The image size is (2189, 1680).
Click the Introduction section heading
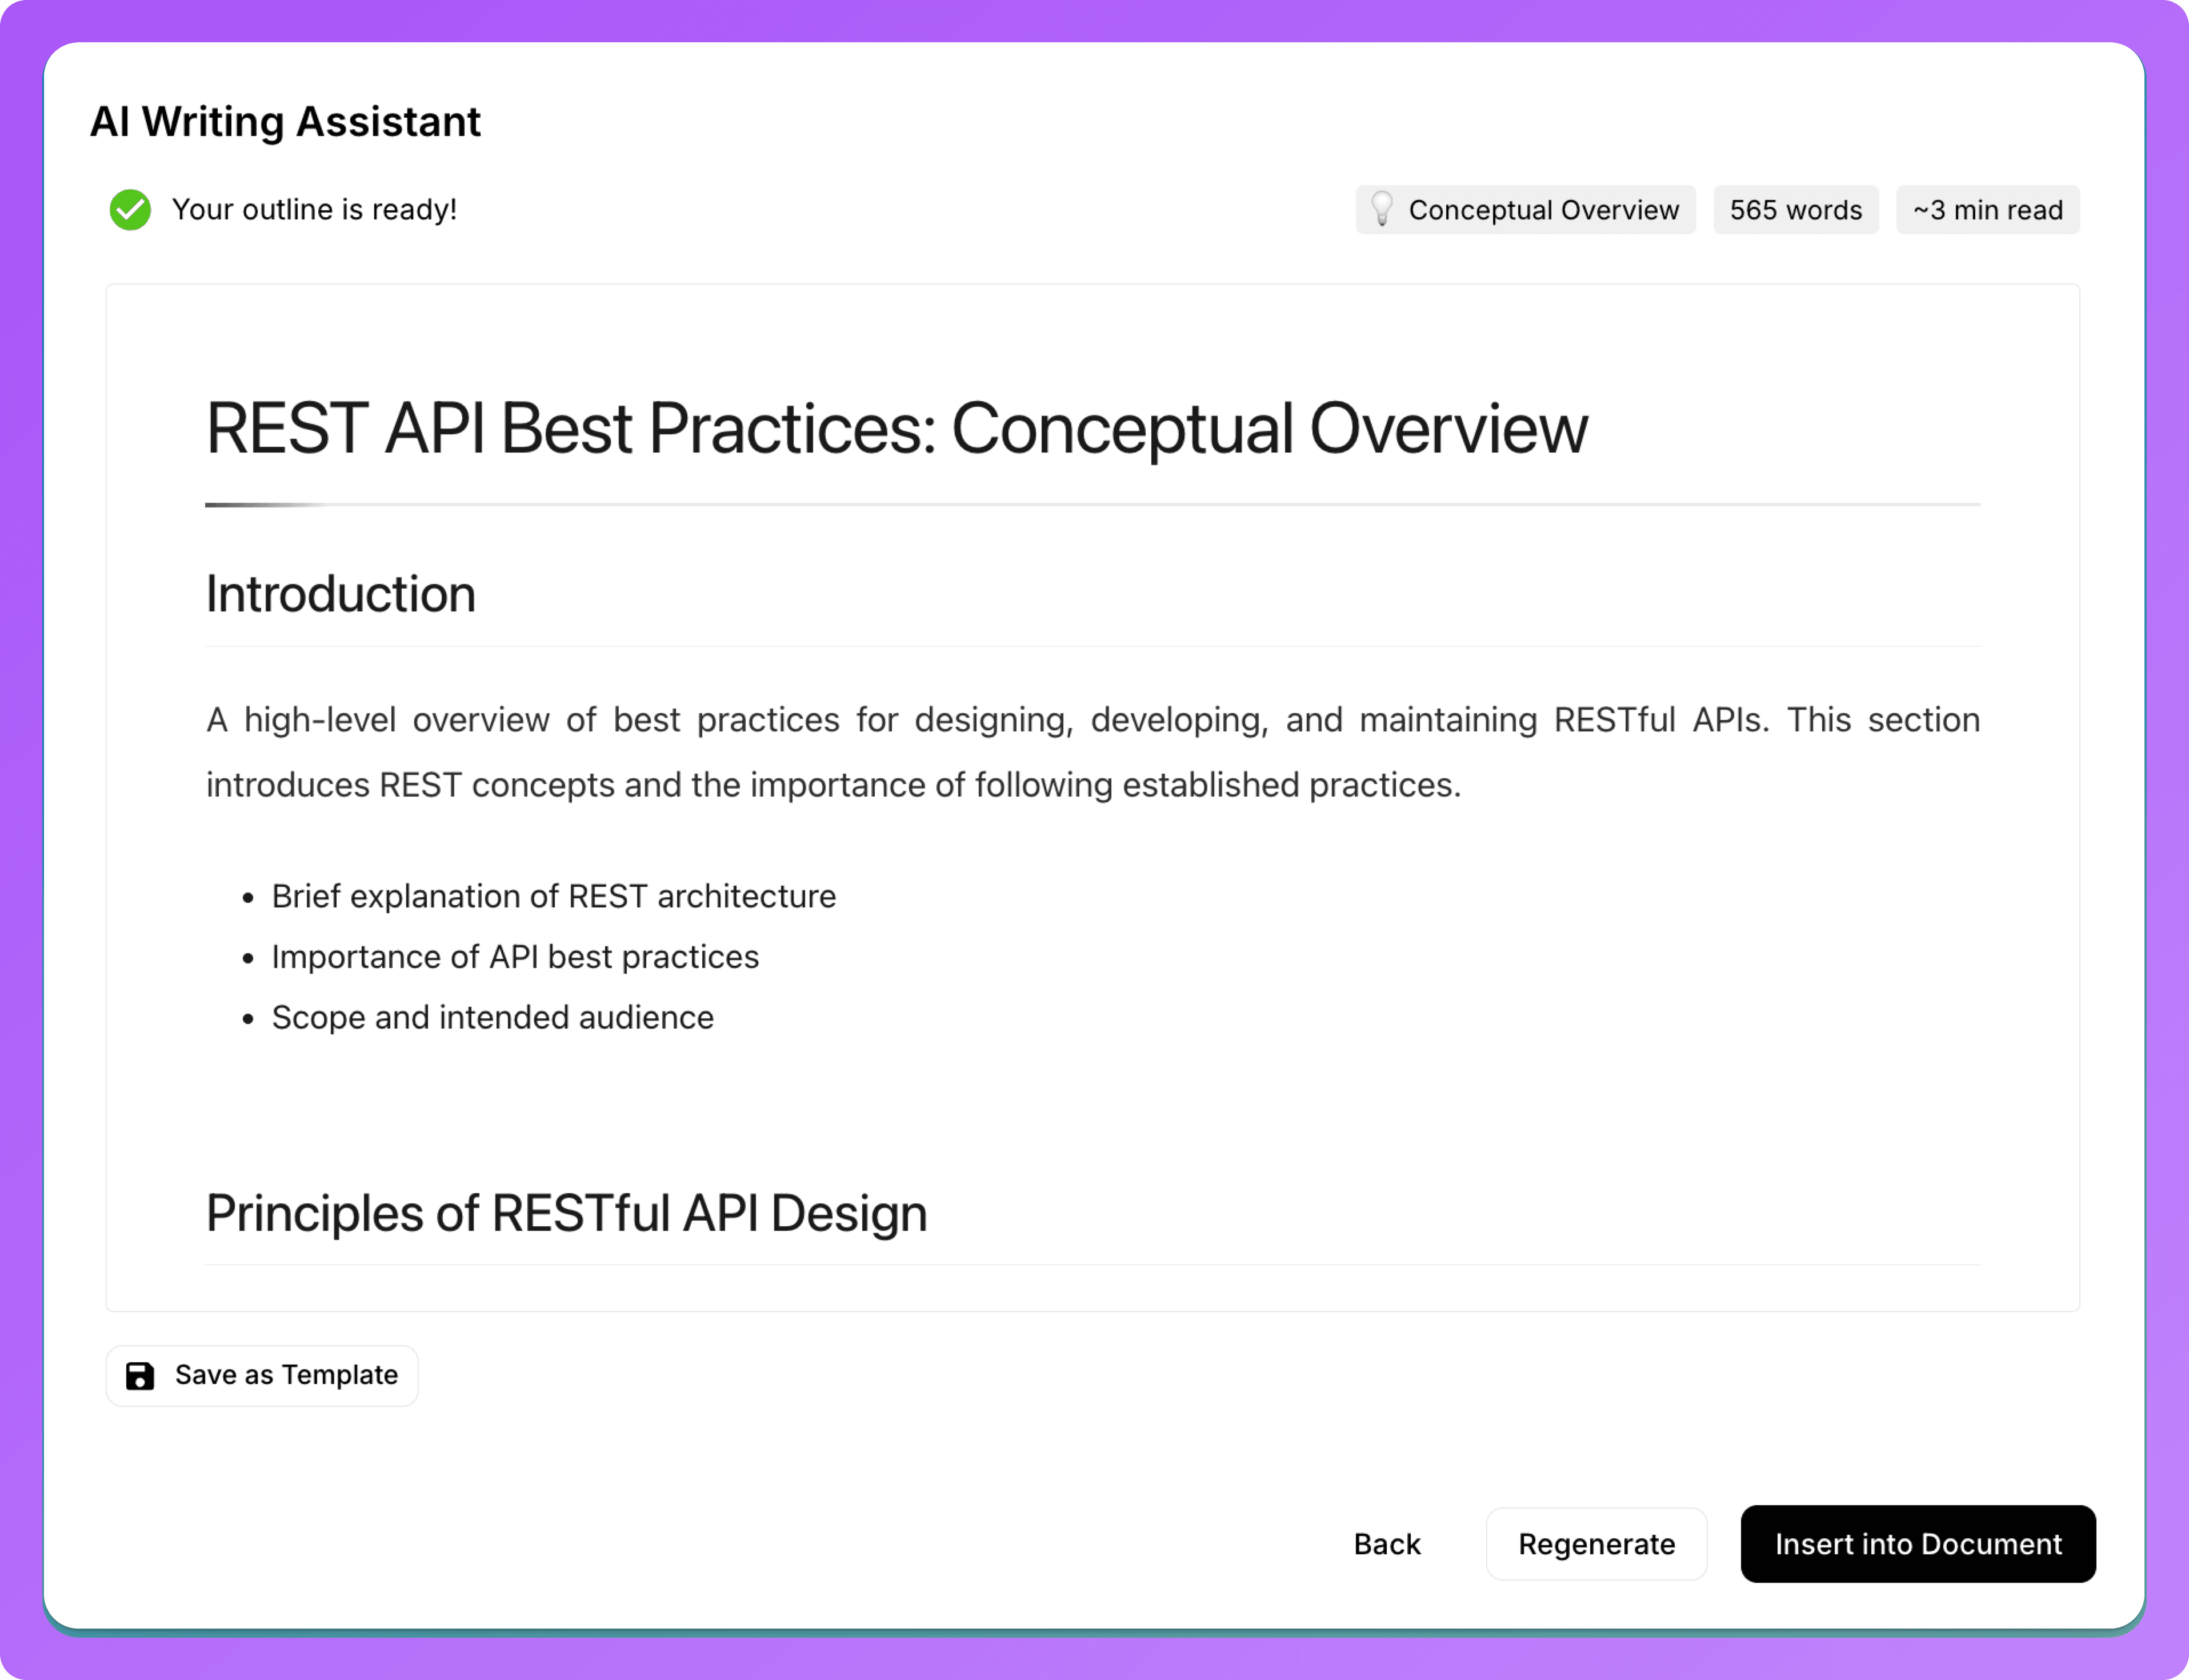point(341,595)
